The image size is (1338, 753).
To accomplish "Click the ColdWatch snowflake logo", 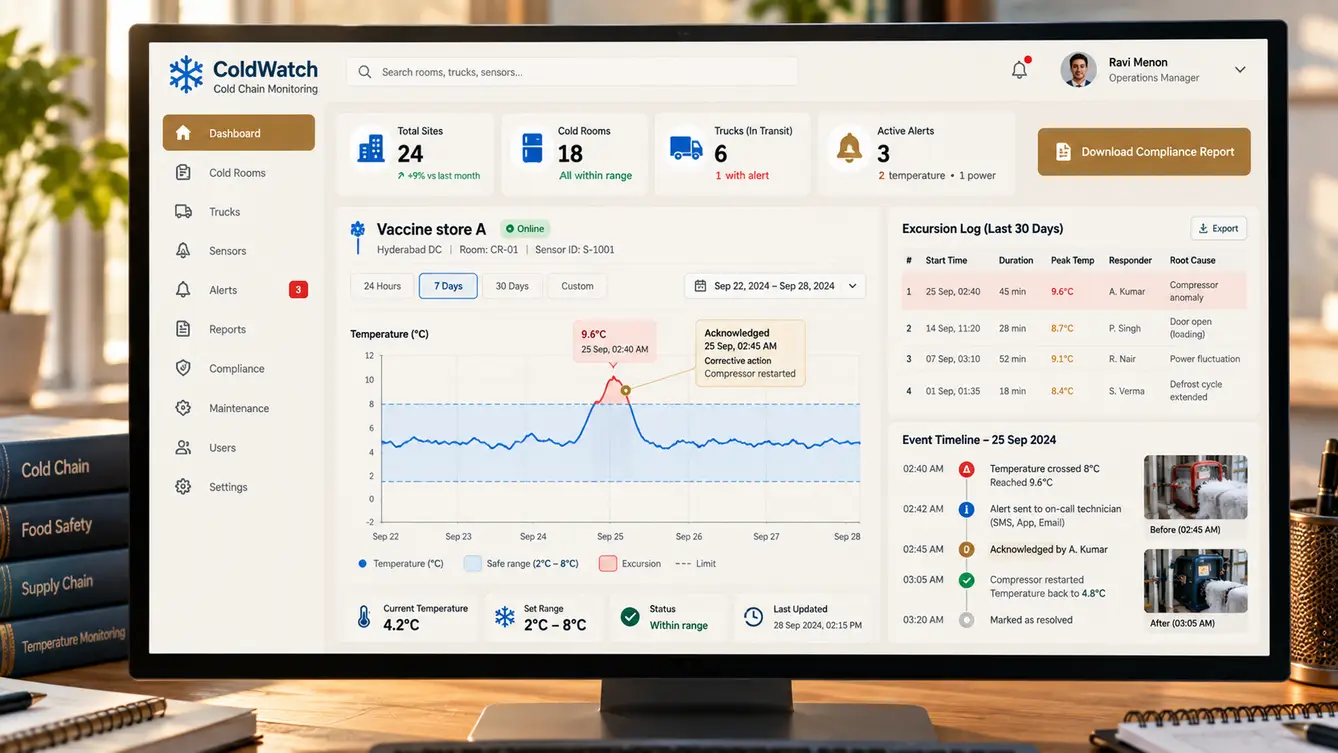I will coord(185,75).
